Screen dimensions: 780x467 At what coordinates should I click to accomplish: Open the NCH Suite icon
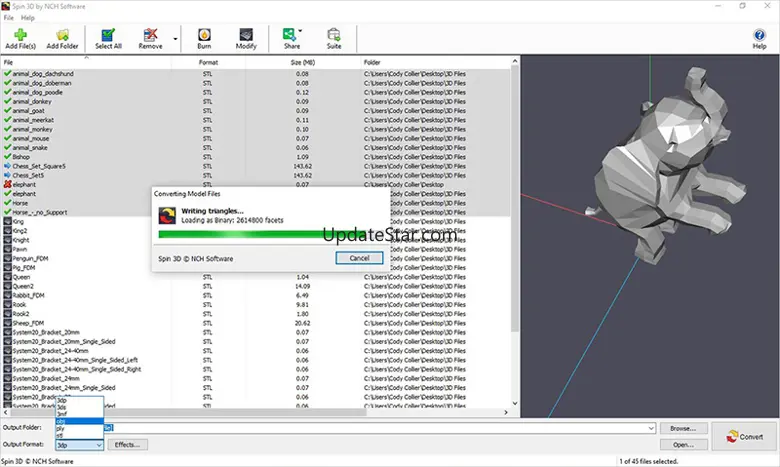tap(334, 38)
